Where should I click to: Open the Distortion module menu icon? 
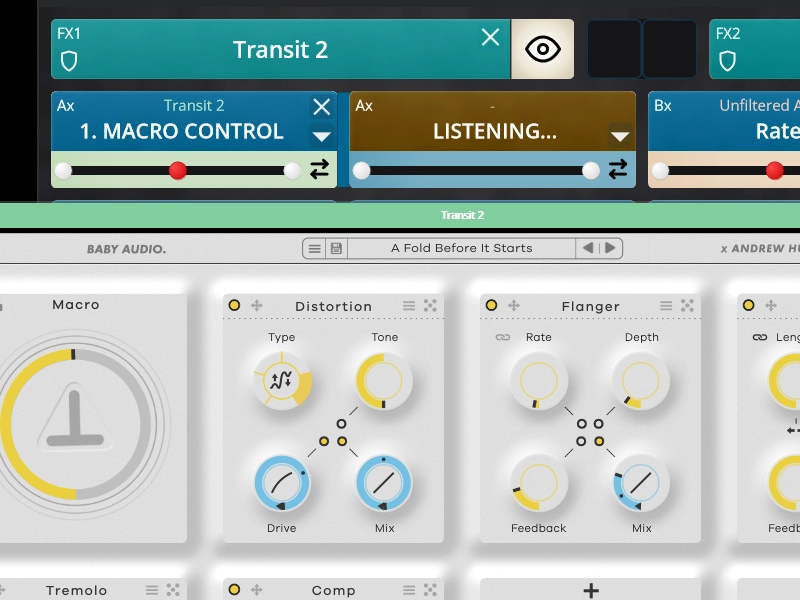pyautogui.click(x=409, y=306)
